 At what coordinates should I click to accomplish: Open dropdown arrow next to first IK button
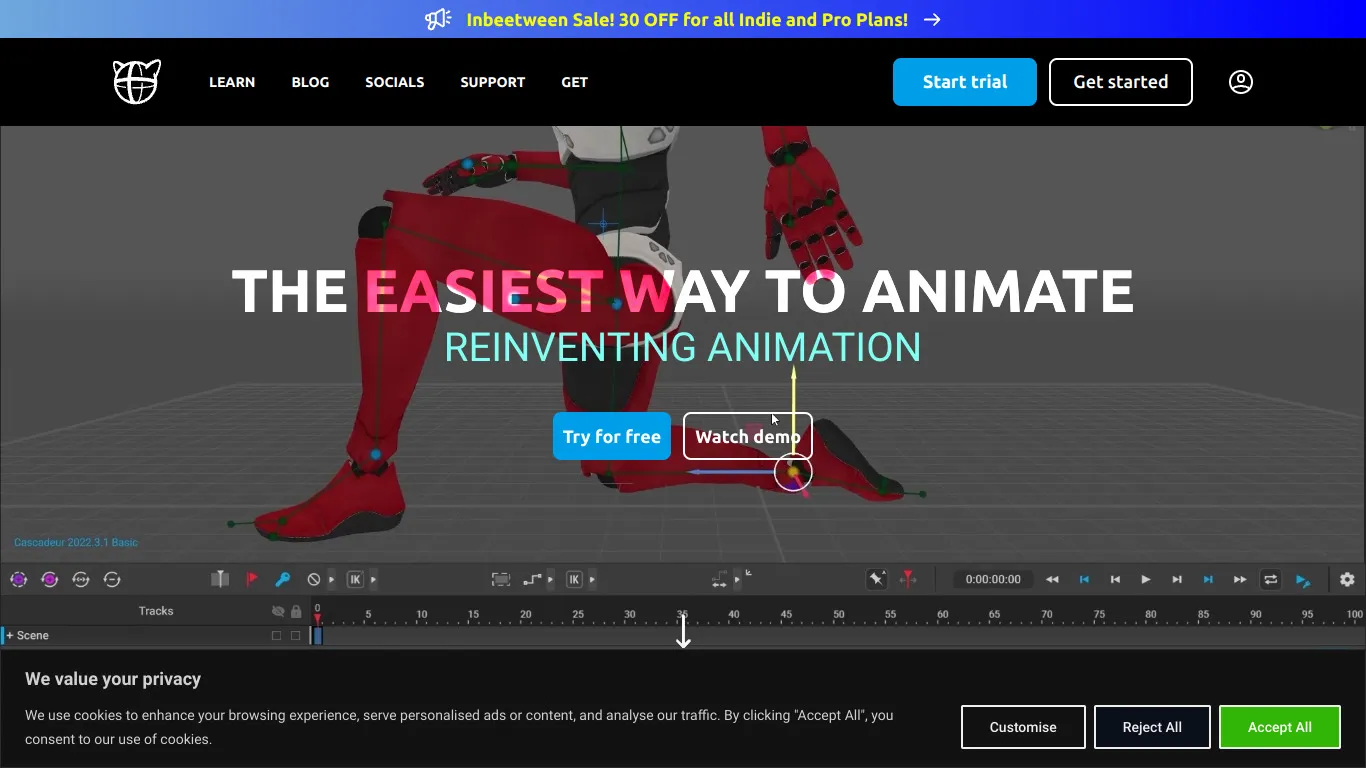pyautogui.click(x=374, y=579)
